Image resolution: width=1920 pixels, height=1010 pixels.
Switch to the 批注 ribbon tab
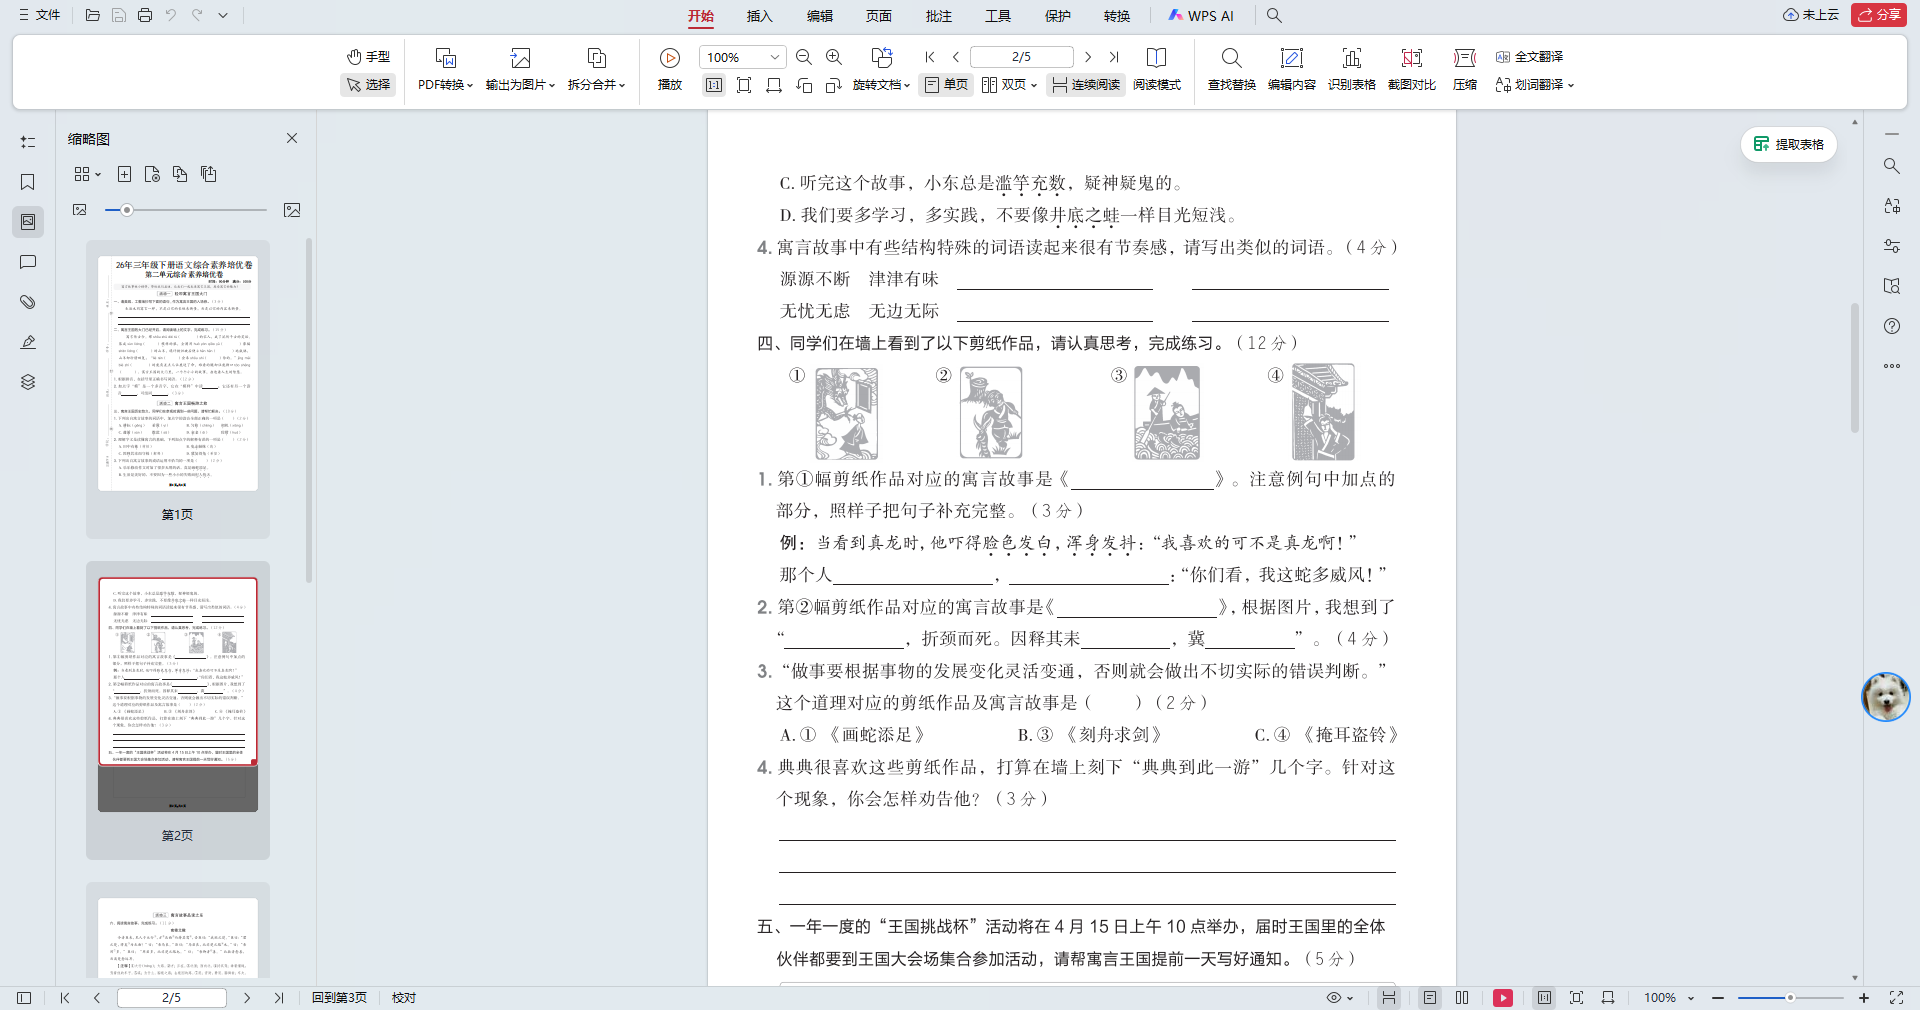pyautogui.click(x=938, y=16)
